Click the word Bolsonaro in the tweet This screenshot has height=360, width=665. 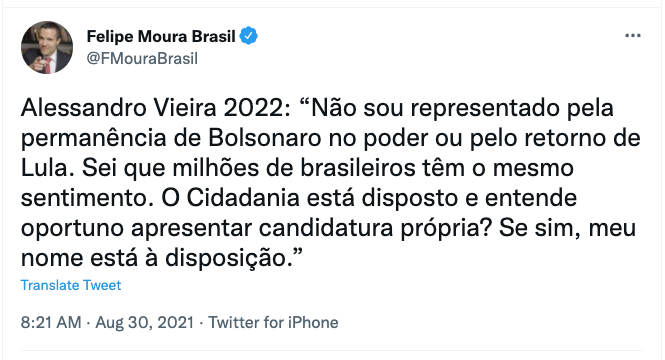[x=265, y=138]
